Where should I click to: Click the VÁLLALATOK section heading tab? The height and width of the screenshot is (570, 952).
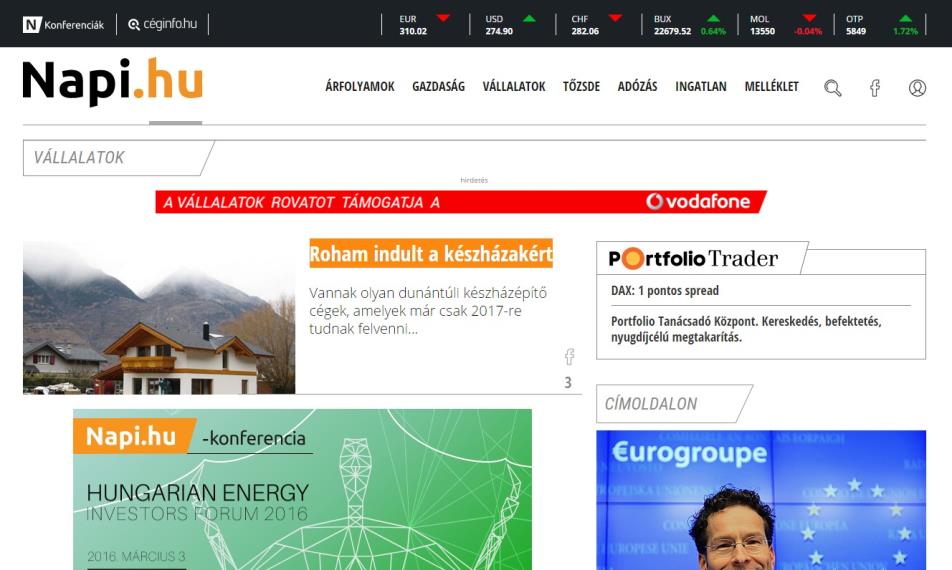click(118, 158)
